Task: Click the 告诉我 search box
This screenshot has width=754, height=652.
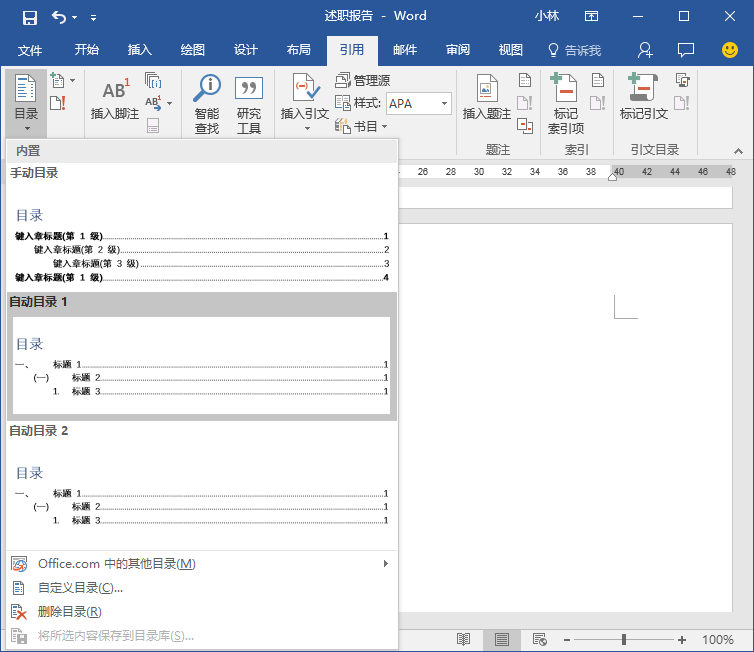Action: 575,50
